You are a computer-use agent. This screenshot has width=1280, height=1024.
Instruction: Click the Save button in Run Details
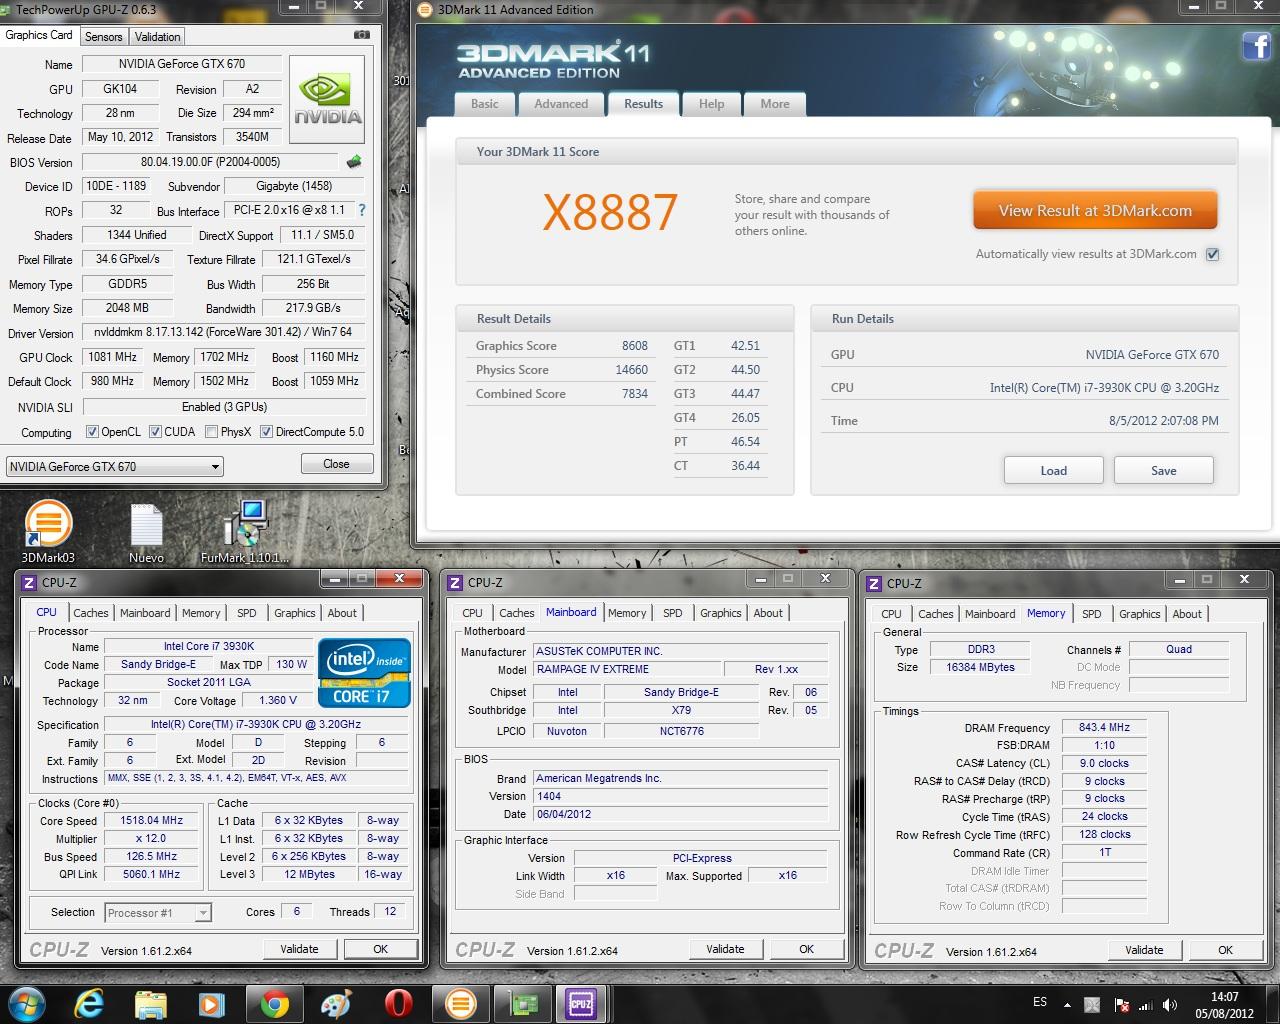click(1164, 470)
